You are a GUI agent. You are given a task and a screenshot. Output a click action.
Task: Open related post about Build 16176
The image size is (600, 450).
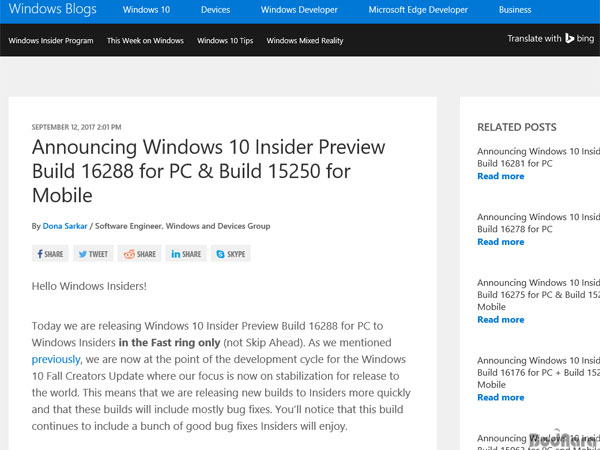(538, 372)
